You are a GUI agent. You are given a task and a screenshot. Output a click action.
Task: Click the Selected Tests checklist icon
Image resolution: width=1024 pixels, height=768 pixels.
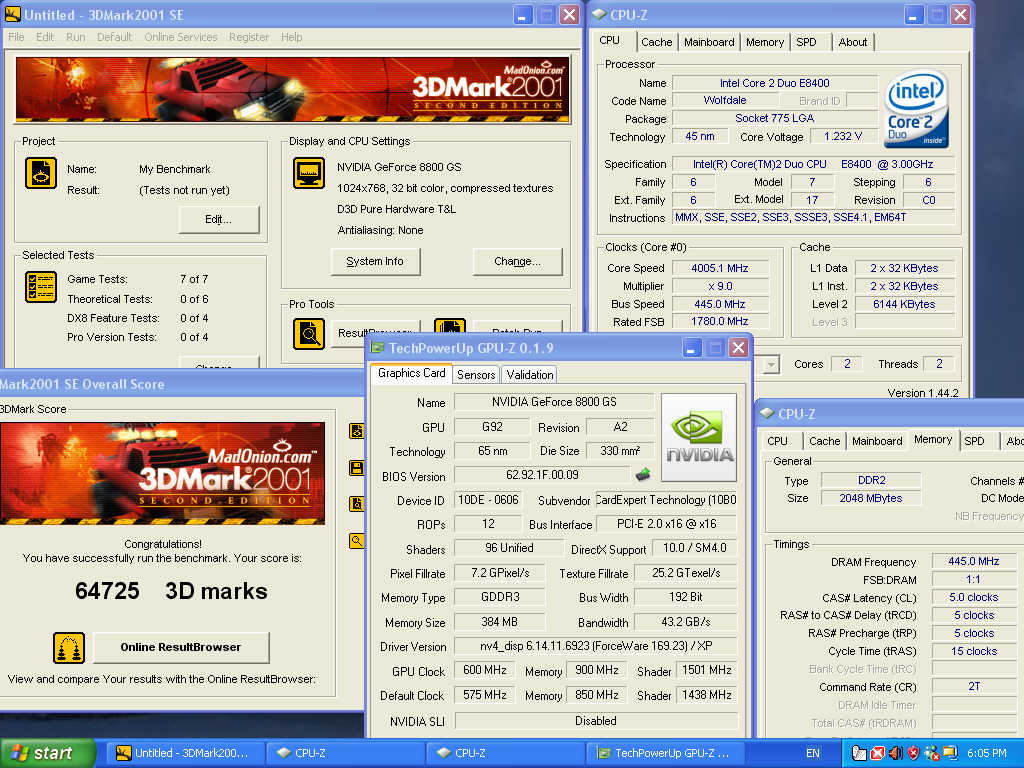tap(40, 287)
